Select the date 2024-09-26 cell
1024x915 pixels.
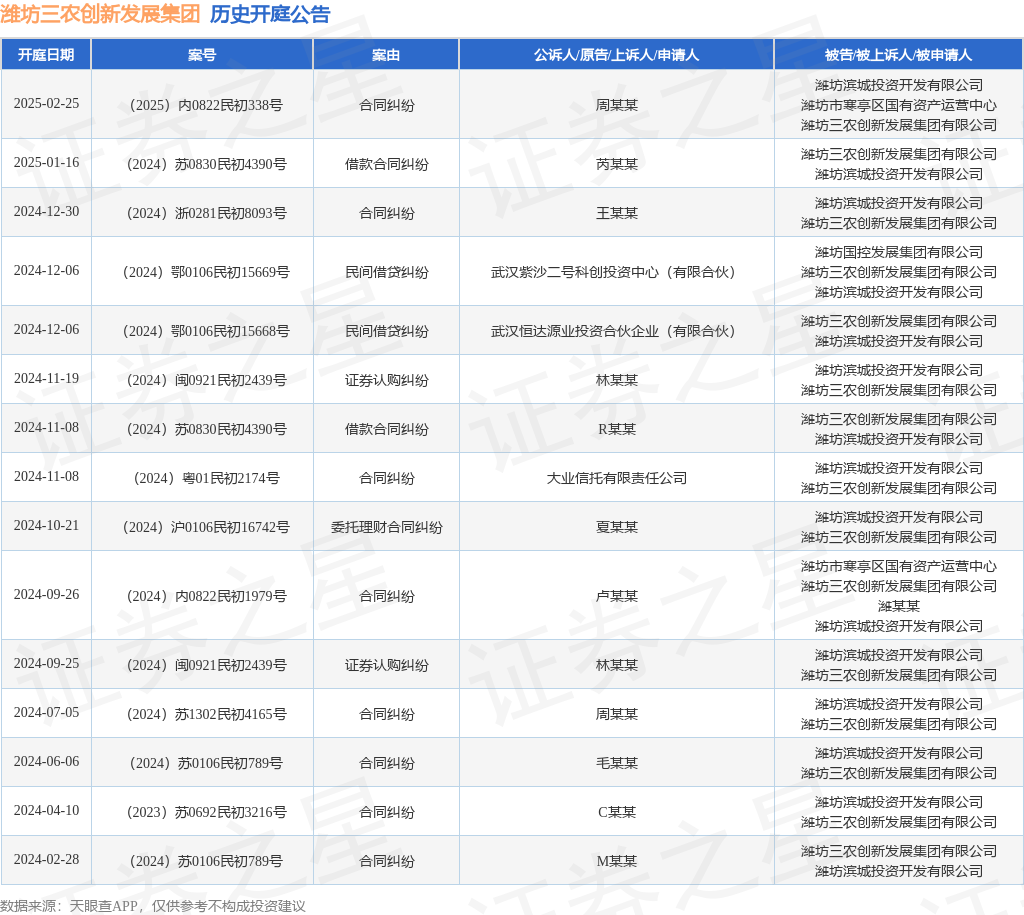(46, 595)
